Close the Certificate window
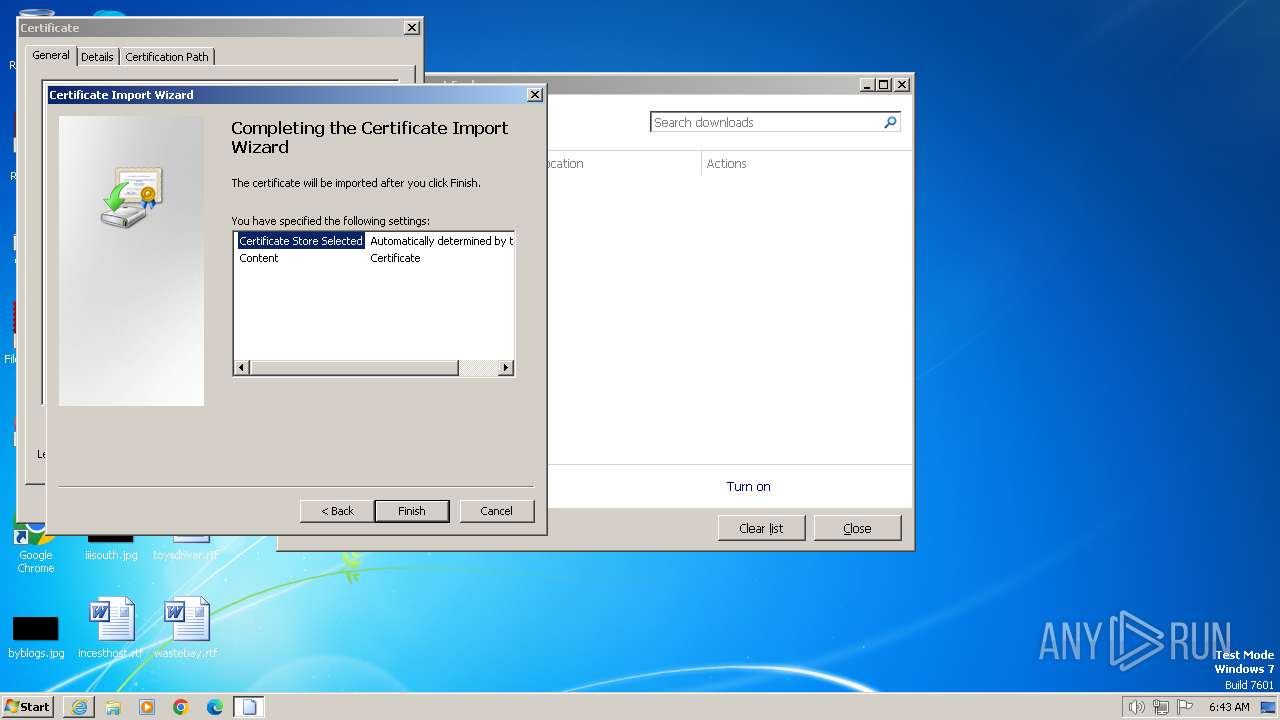 tap(412, 28)
